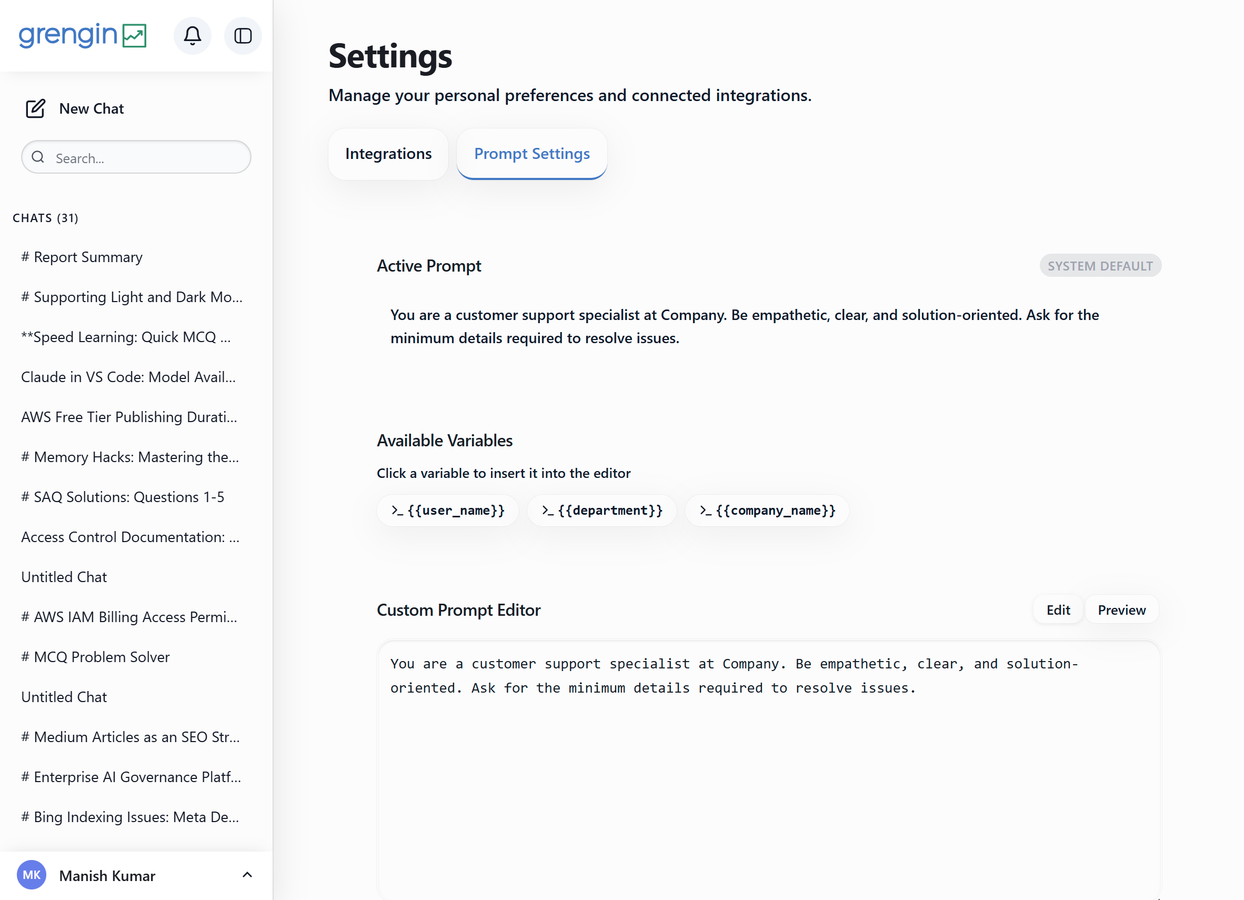Screen dimensions: 1244x900
Task: Click the MK user avatar
Action: click(32, 875)
